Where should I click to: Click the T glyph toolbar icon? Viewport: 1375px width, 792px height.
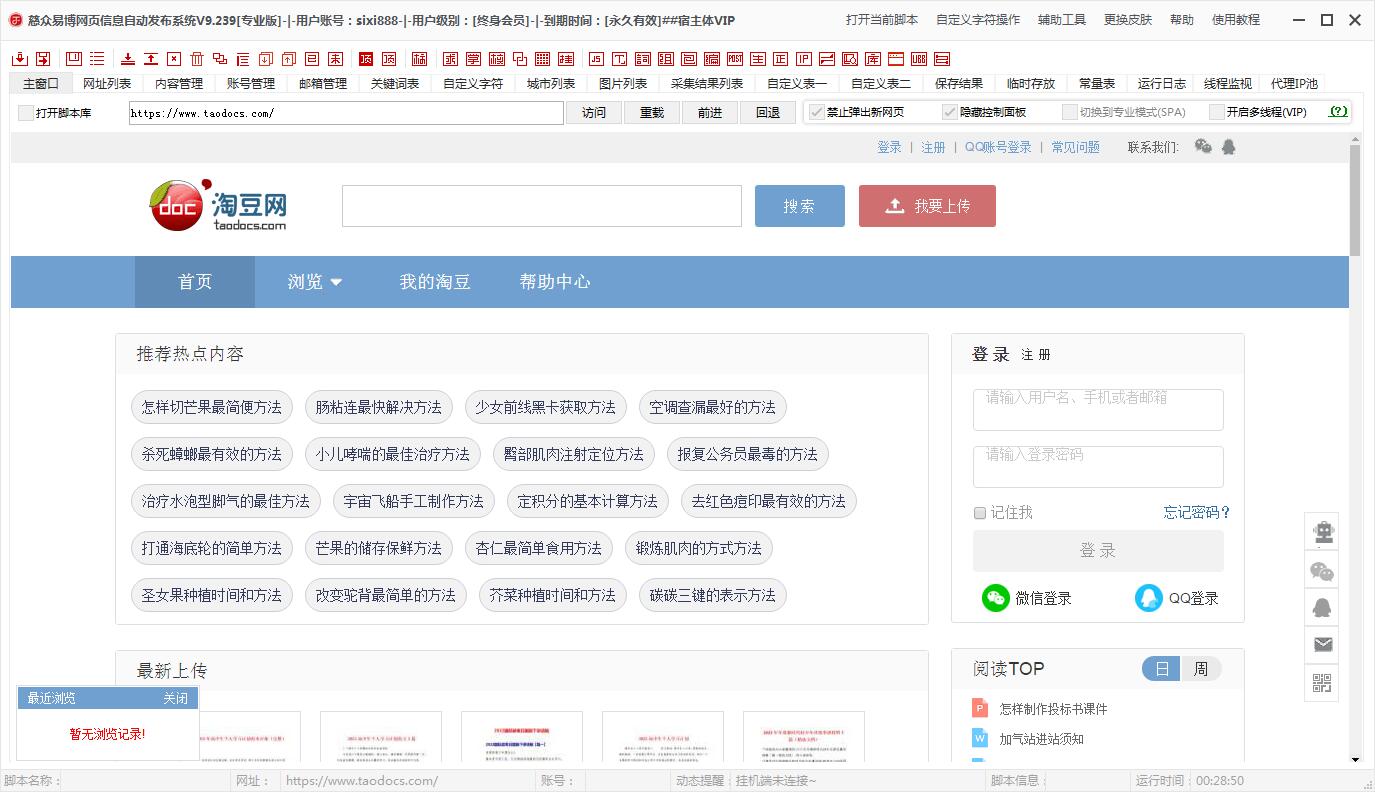click(620, 59)
